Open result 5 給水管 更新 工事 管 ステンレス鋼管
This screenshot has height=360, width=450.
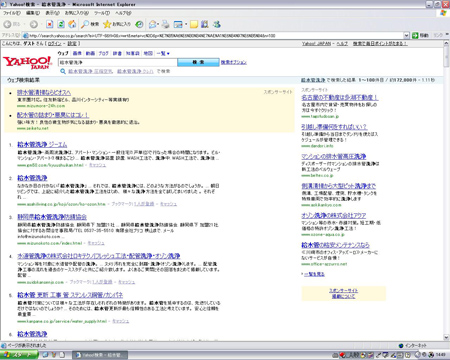pyautogui.click(x=70, y=295)
